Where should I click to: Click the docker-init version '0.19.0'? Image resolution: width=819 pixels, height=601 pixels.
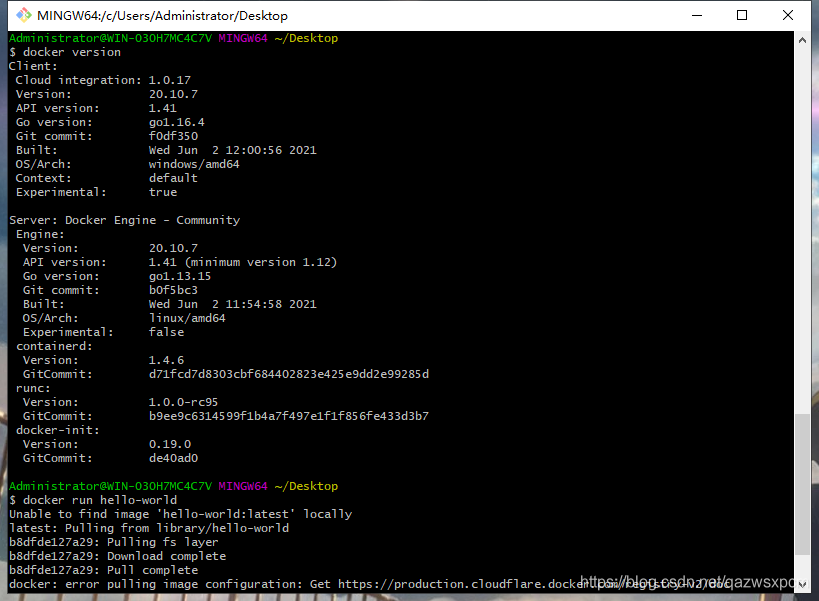170,444
